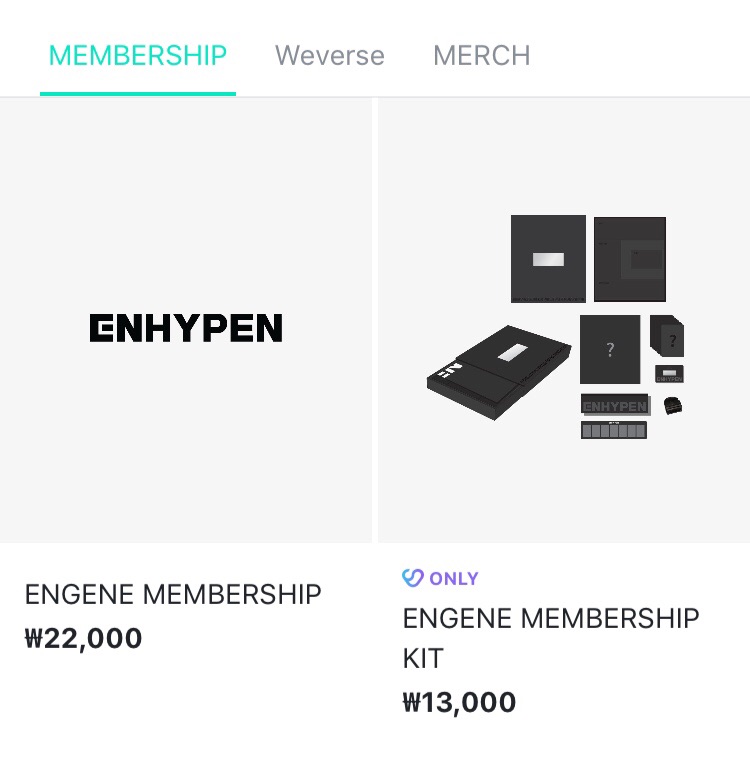Click the ENHYPEN slogan banner in kit image

[615, 406]
